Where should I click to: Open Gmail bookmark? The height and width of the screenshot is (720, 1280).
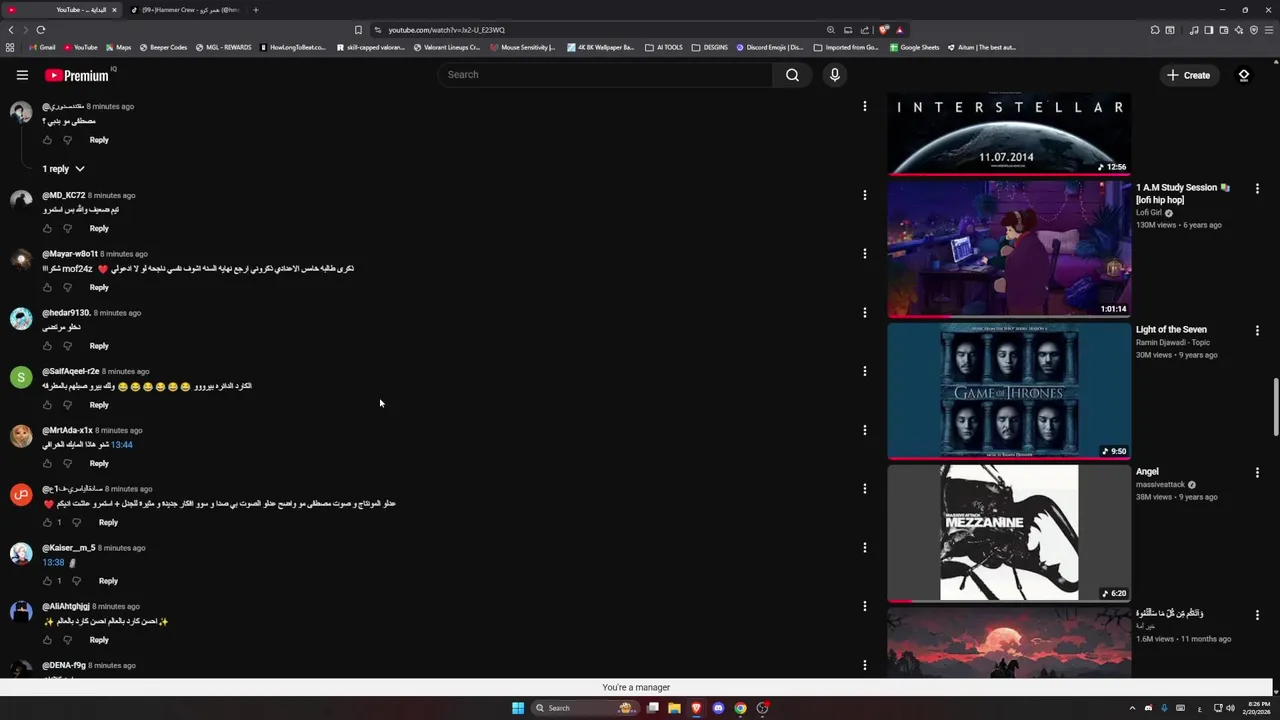[x=41, y=47]
